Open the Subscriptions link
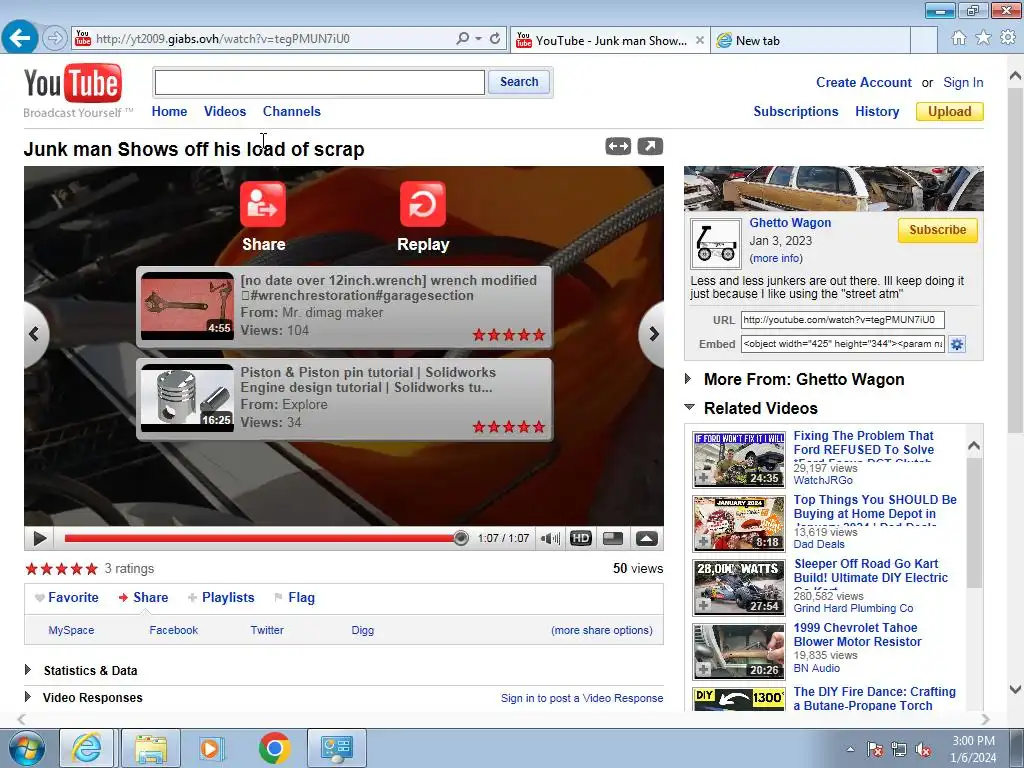 pyautogui.click(x=795, y=111)
